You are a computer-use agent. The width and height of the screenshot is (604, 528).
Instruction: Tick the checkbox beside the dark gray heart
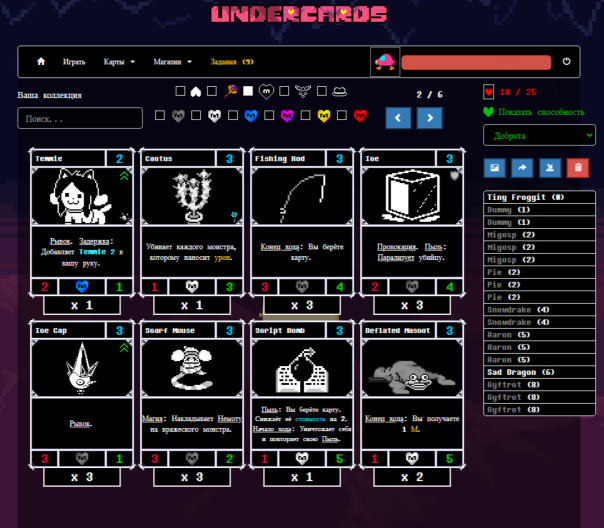[x=160, y=115]
